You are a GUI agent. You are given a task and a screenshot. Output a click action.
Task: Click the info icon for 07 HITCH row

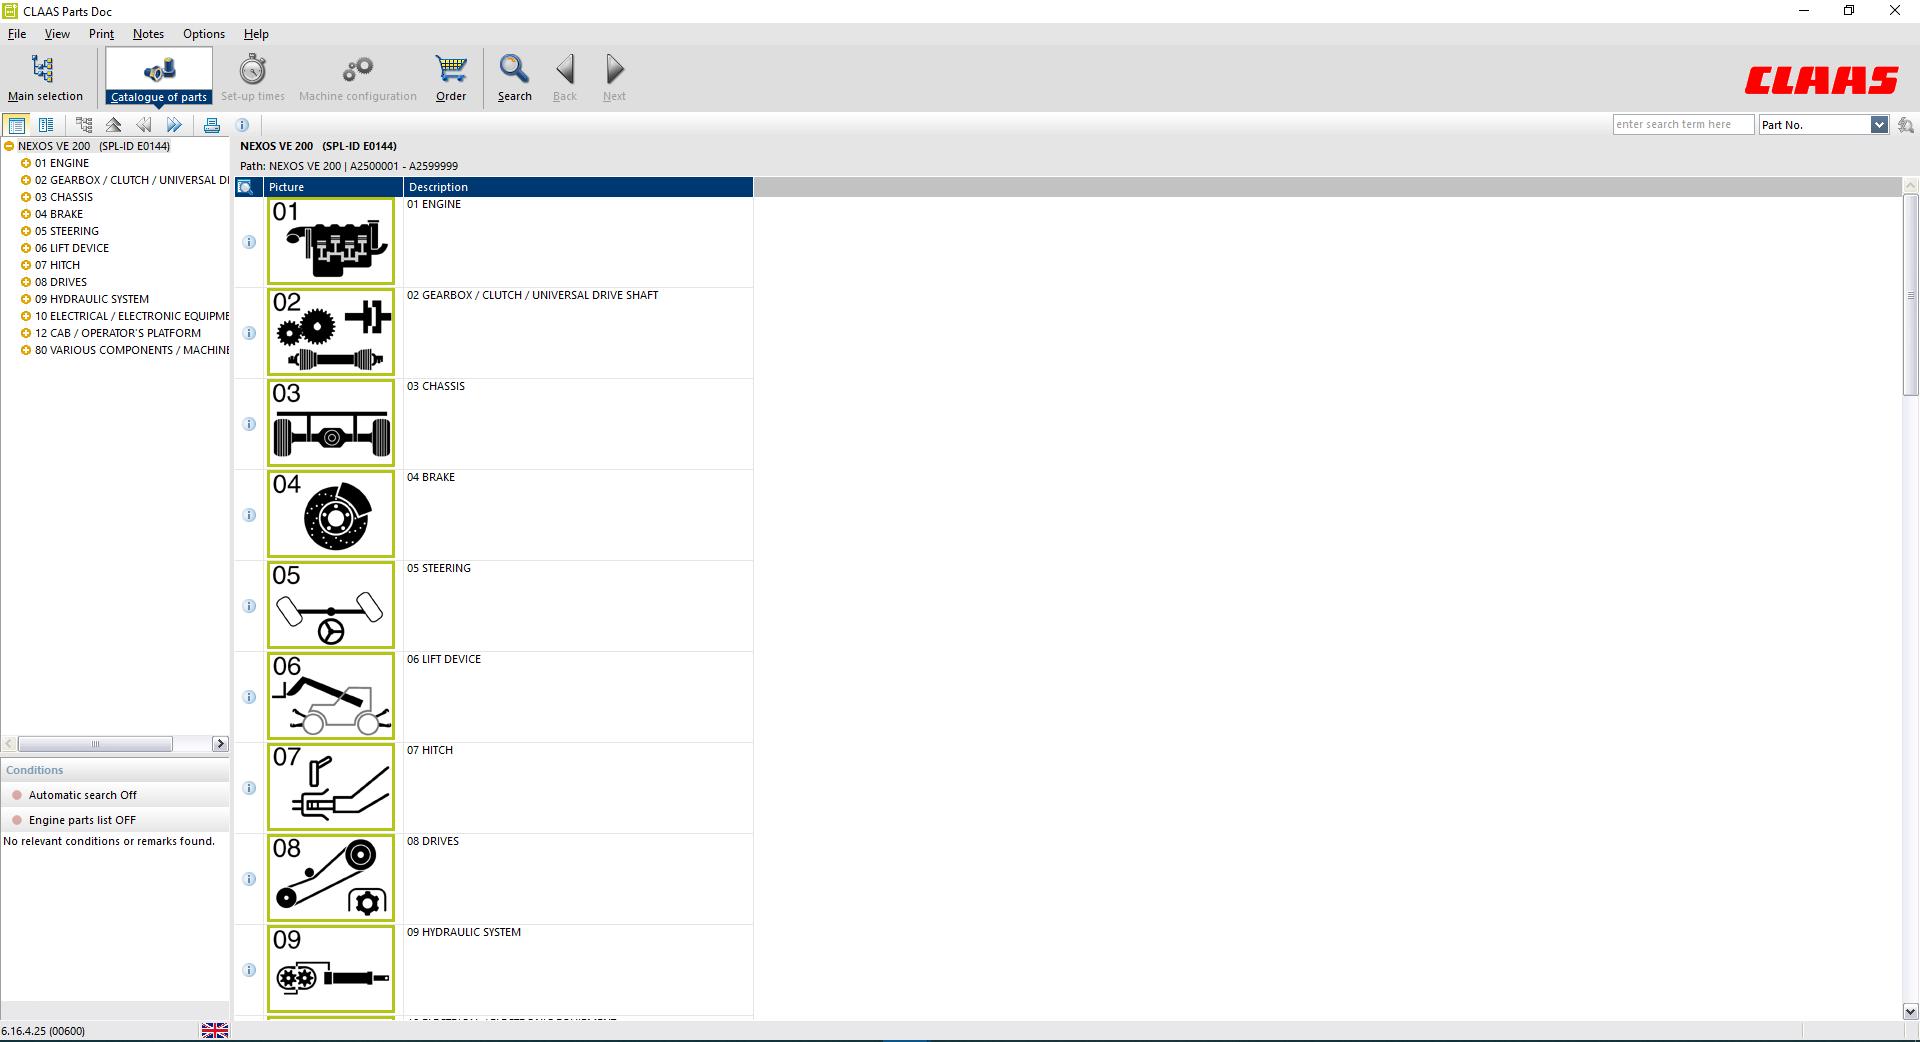click(249, 788)
